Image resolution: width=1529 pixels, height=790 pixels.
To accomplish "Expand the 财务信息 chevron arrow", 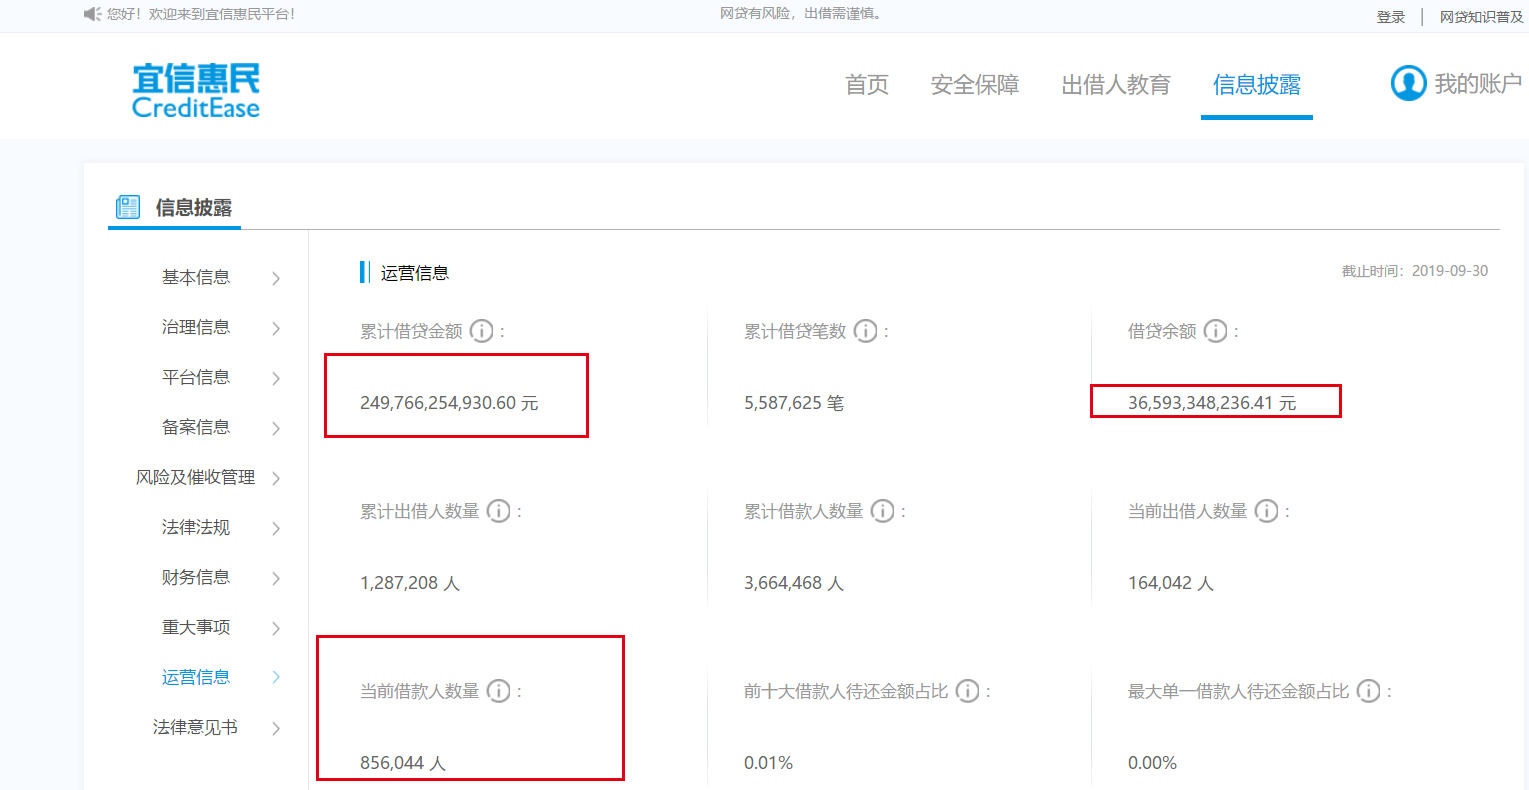I will [276, 578].
